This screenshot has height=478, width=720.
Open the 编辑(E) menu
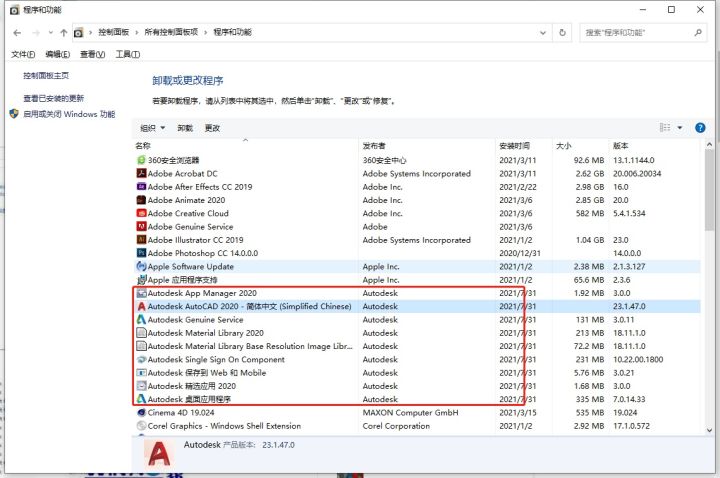point(58,54)
